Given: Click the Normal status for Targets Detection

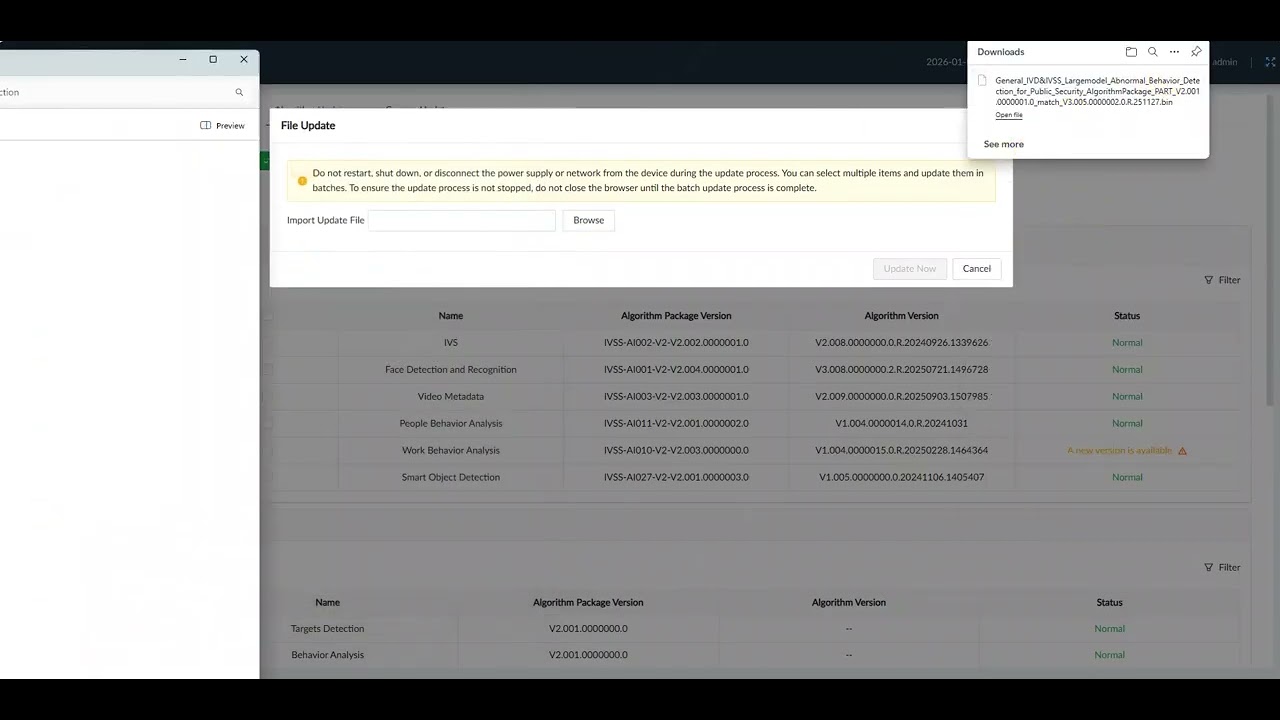Looking at the screenshot, I should (1110, 629).
